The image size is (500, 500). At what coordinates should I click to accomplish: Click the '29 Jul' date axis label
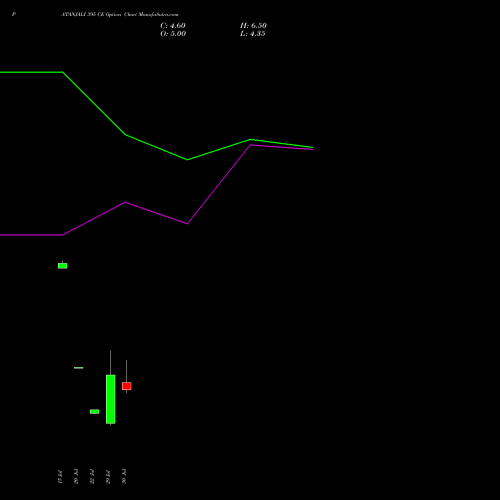[x=108, y=476]
